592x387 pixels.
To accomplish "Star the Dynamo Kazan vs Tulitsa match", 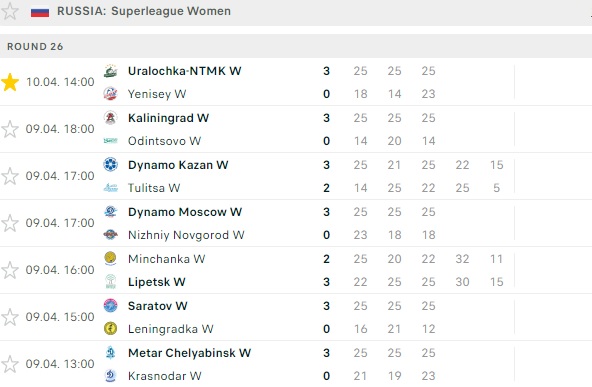I will 10,176.
